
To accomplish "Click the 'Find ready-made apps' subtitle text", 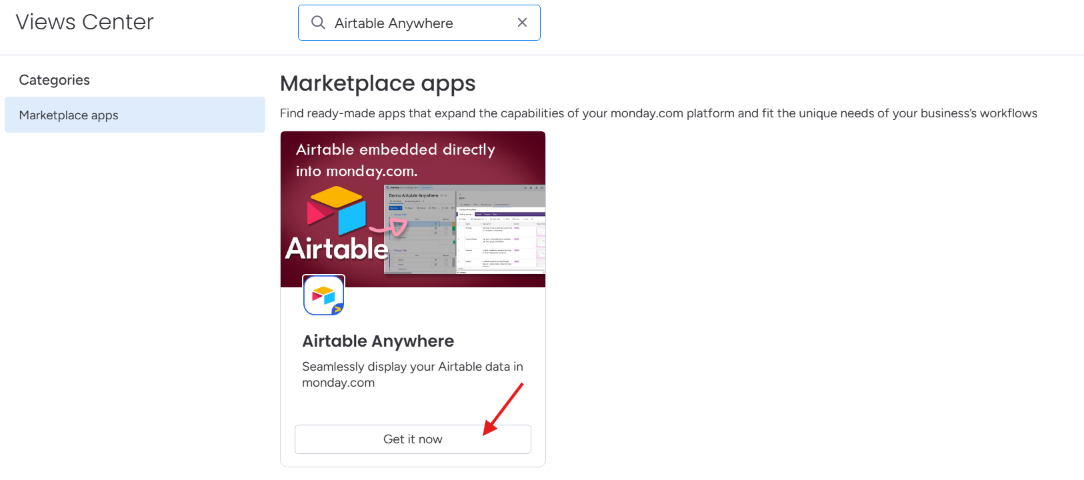I will point(659,113).
